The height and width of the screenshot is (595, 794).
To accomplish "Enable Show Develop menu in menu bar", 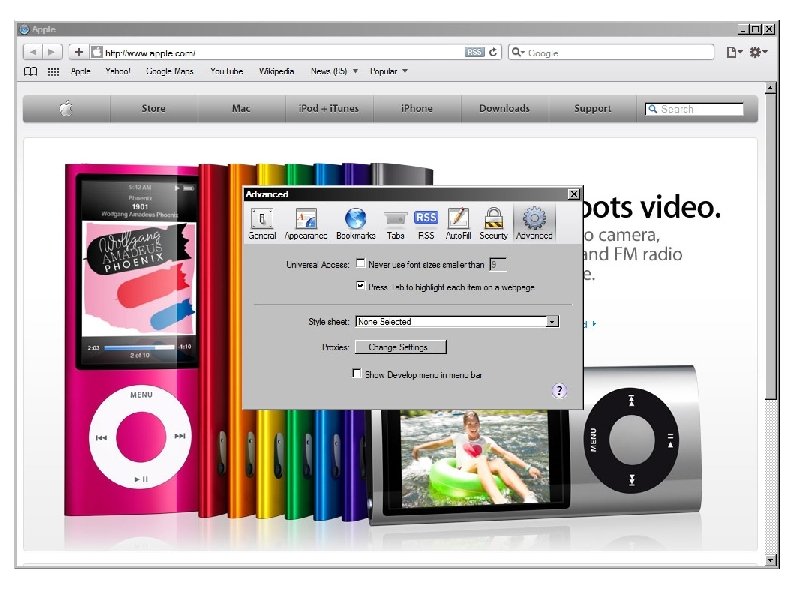I will (x=357, y=374).
